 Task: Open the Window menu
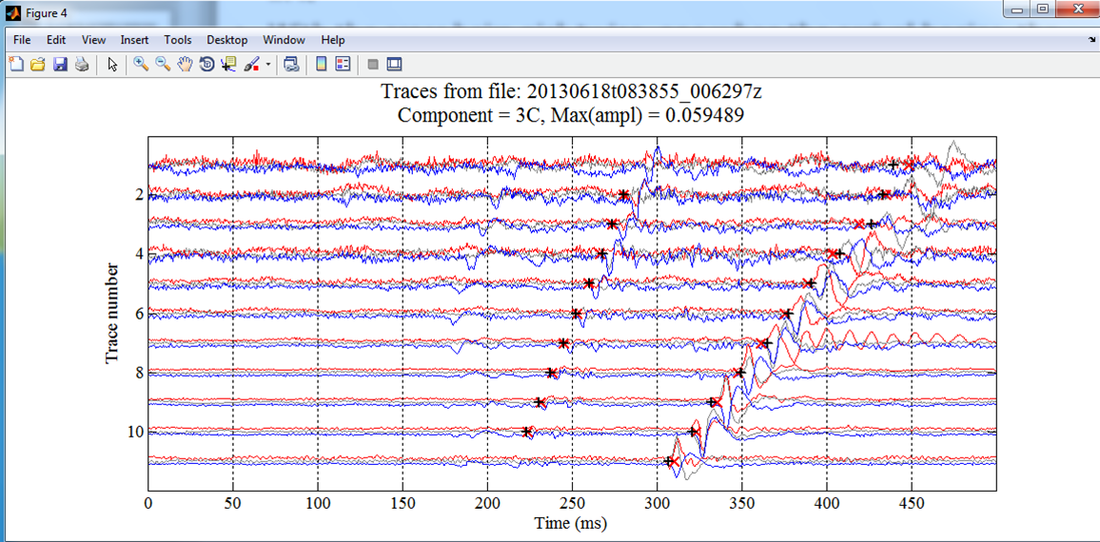[284, 40]
